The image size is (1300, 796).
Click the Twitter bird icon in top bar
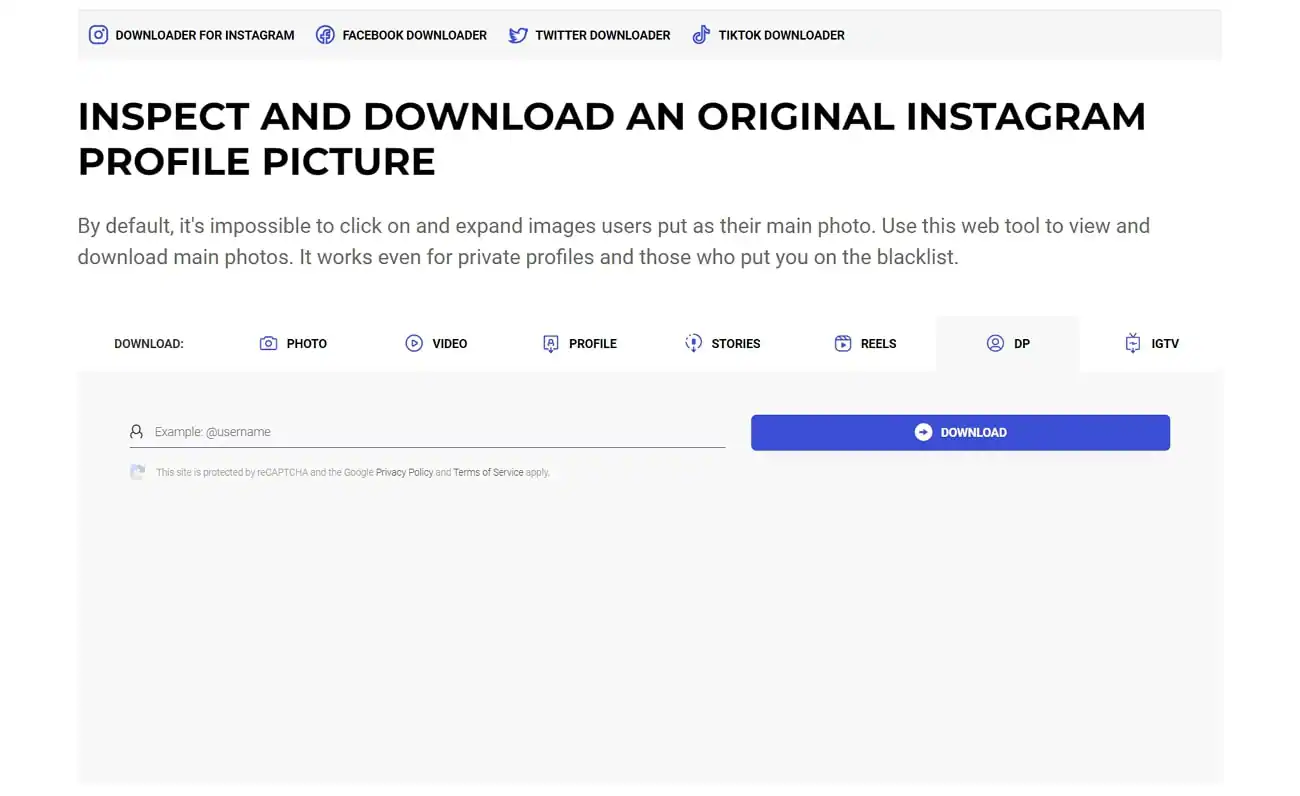518,35
